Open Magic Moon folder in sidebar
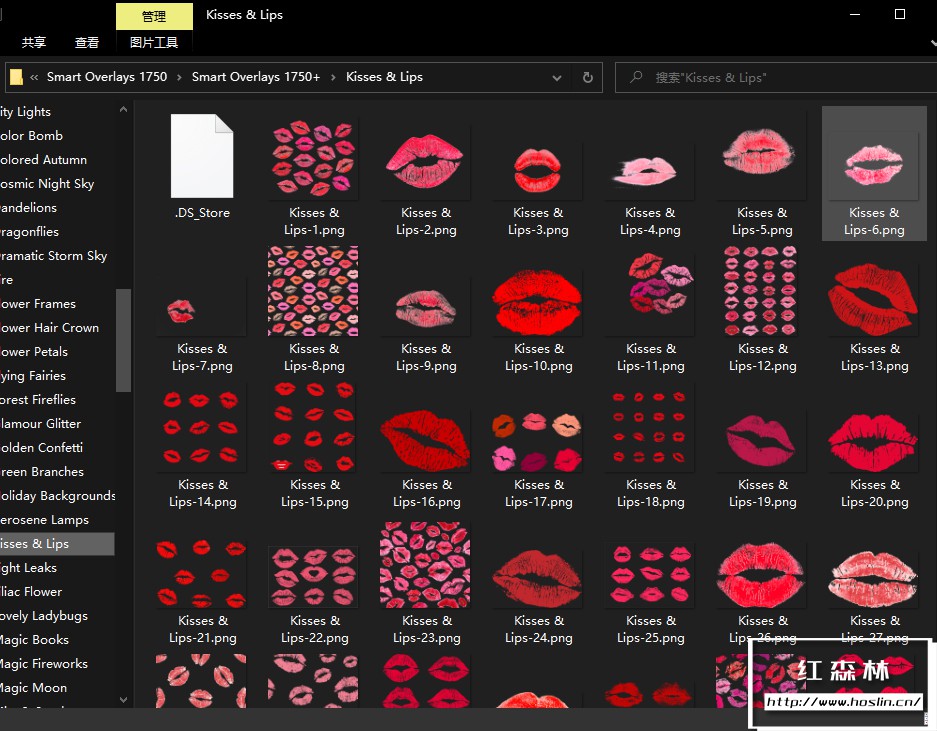The height and width of the screenshot is (731, 937). (33, 687)
